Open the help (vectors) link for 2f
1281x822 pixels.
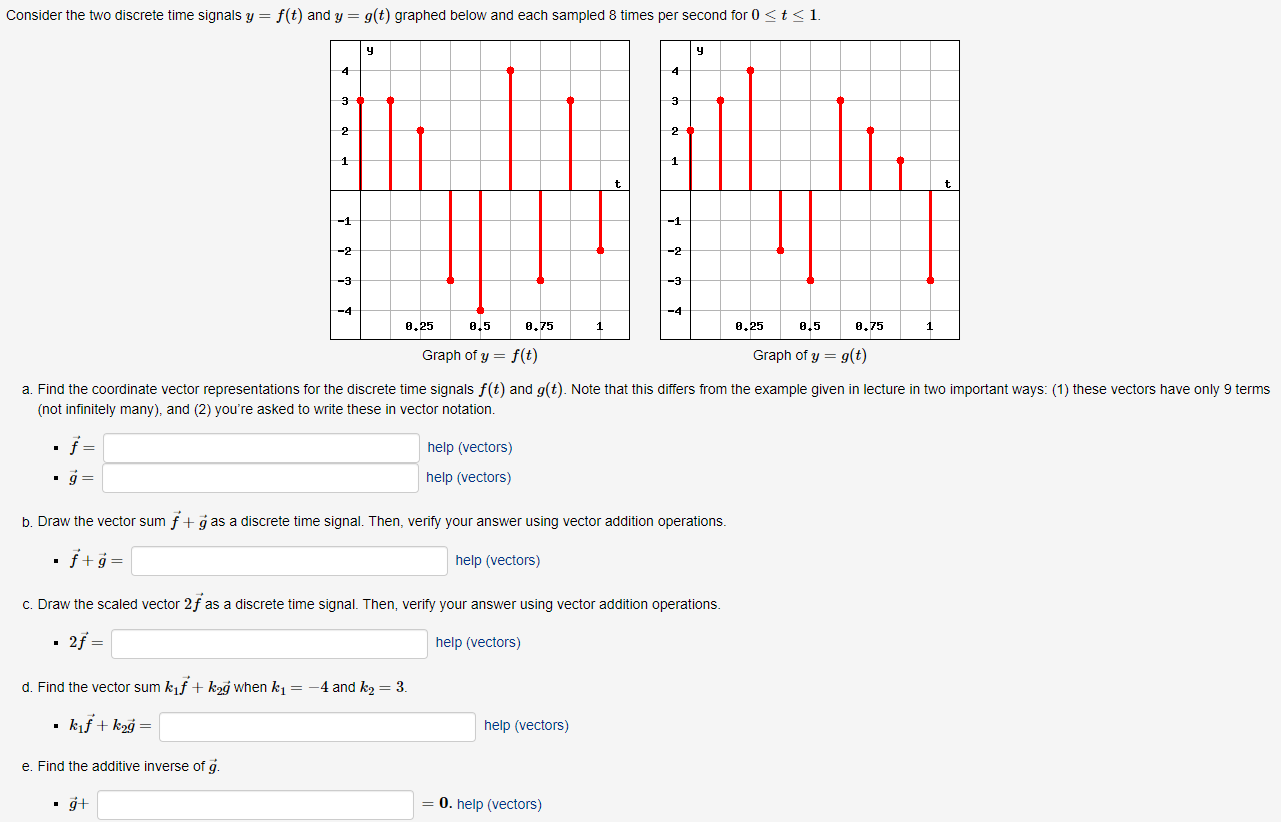point(478,643)
